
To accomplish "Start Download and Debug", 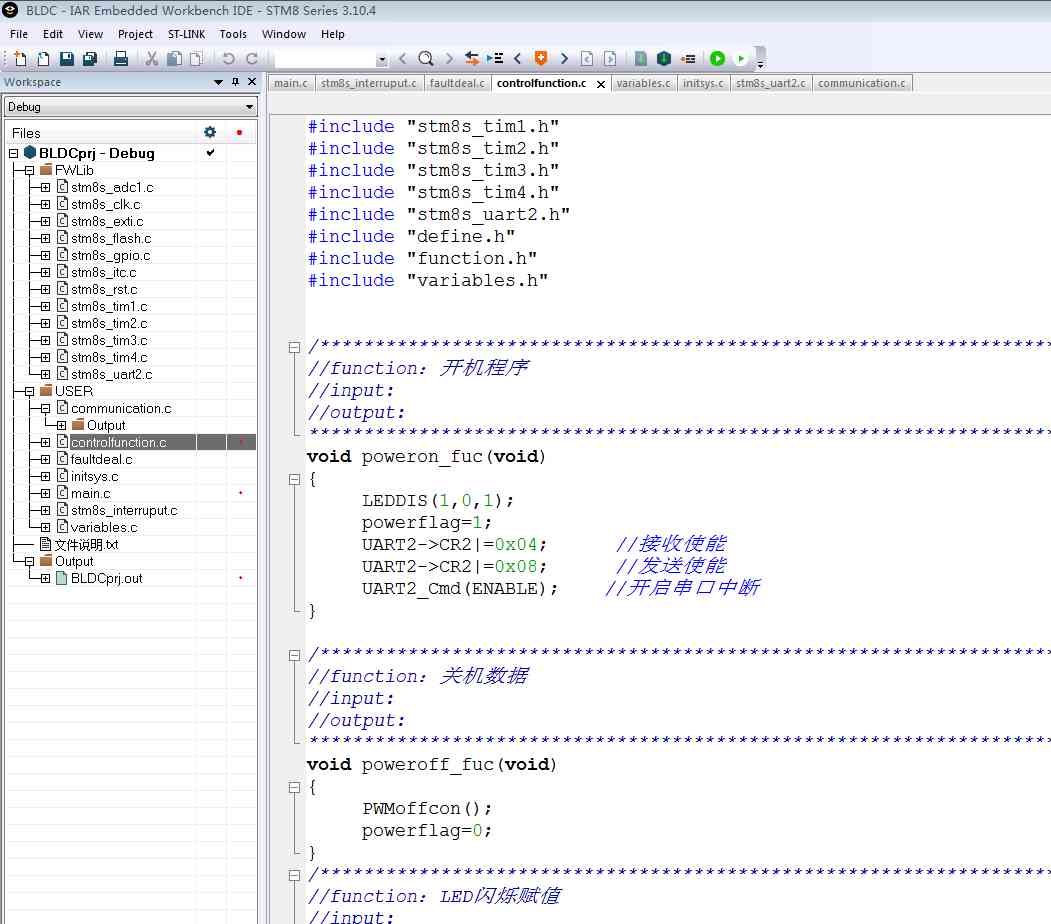I will [717, 59].
